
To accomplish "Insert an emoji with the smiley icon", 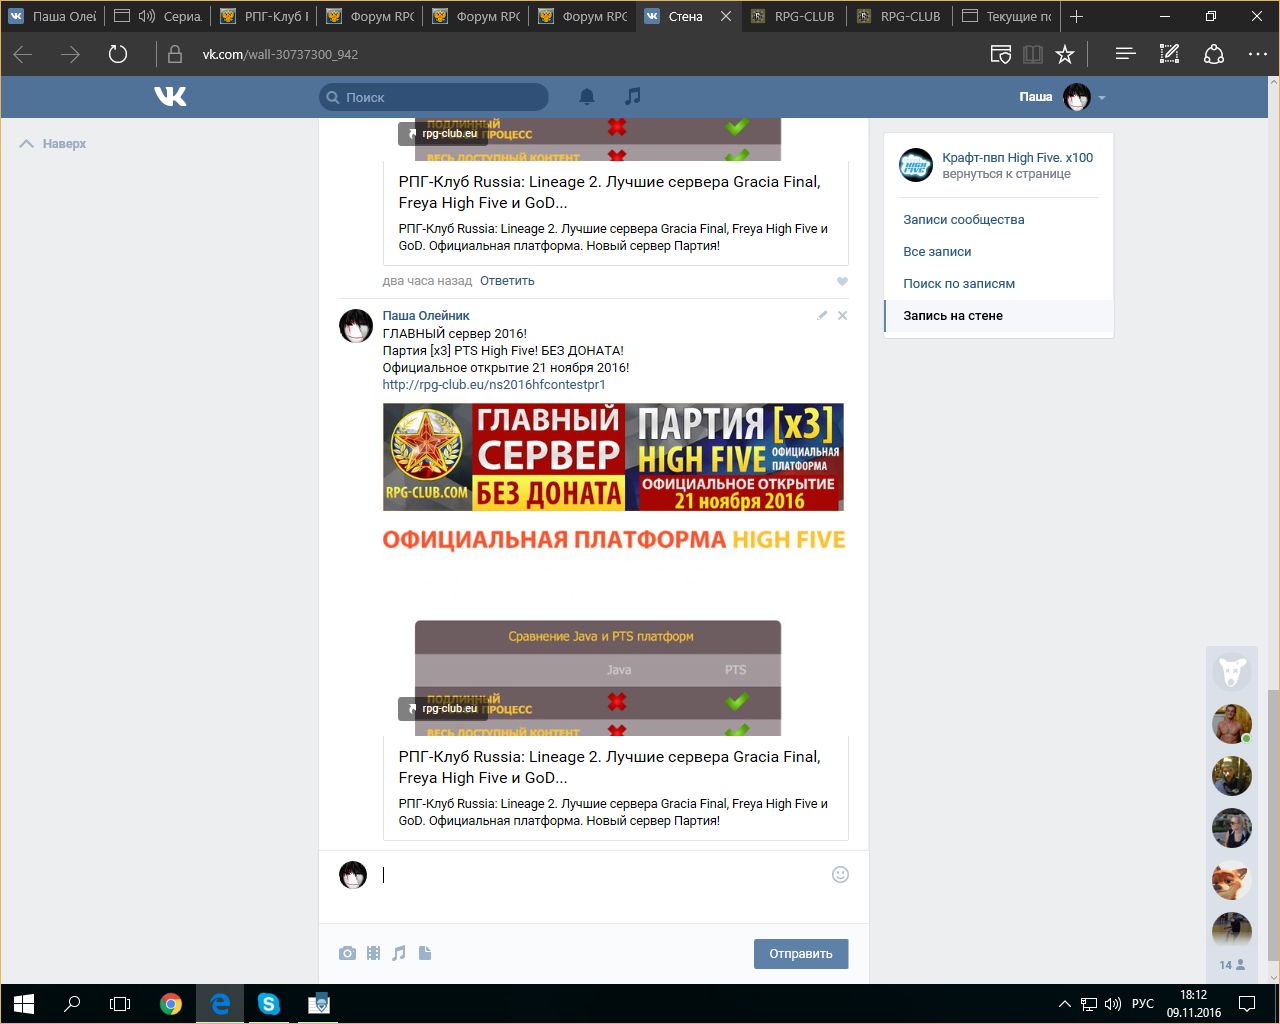I will (x=840, y=875).
